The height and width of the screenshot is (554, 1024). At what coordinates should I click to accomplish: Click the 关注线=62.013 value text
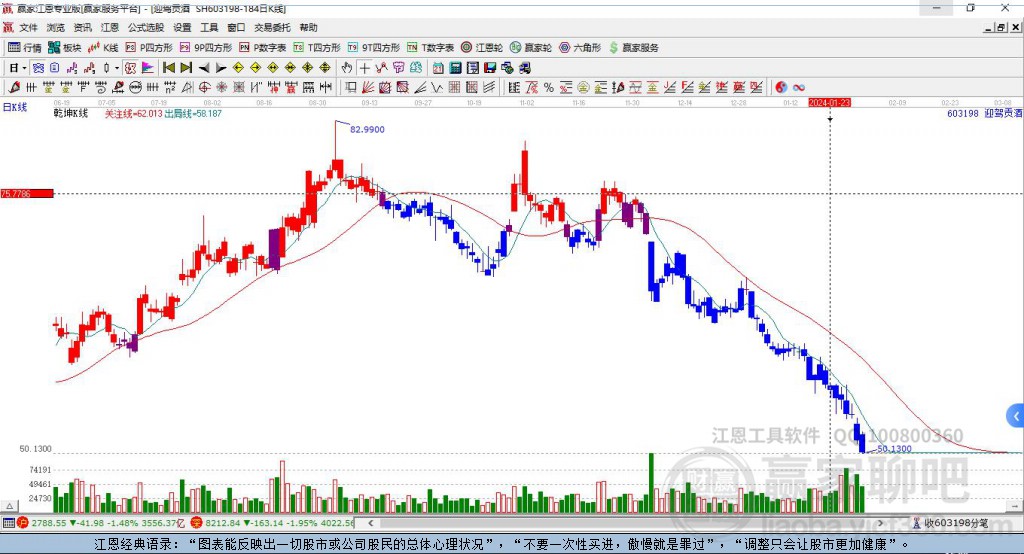click(x=133, y=114)
